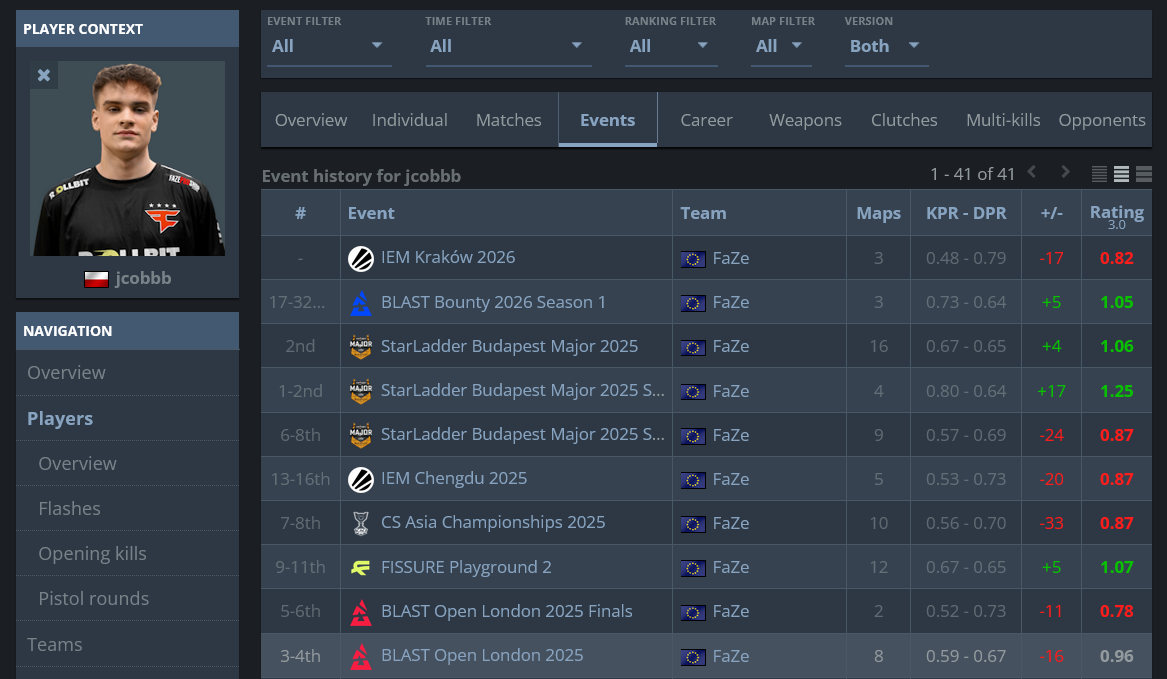
Task: Click Major logo in the 2nd place row
Action: click(x=361, y=346)
